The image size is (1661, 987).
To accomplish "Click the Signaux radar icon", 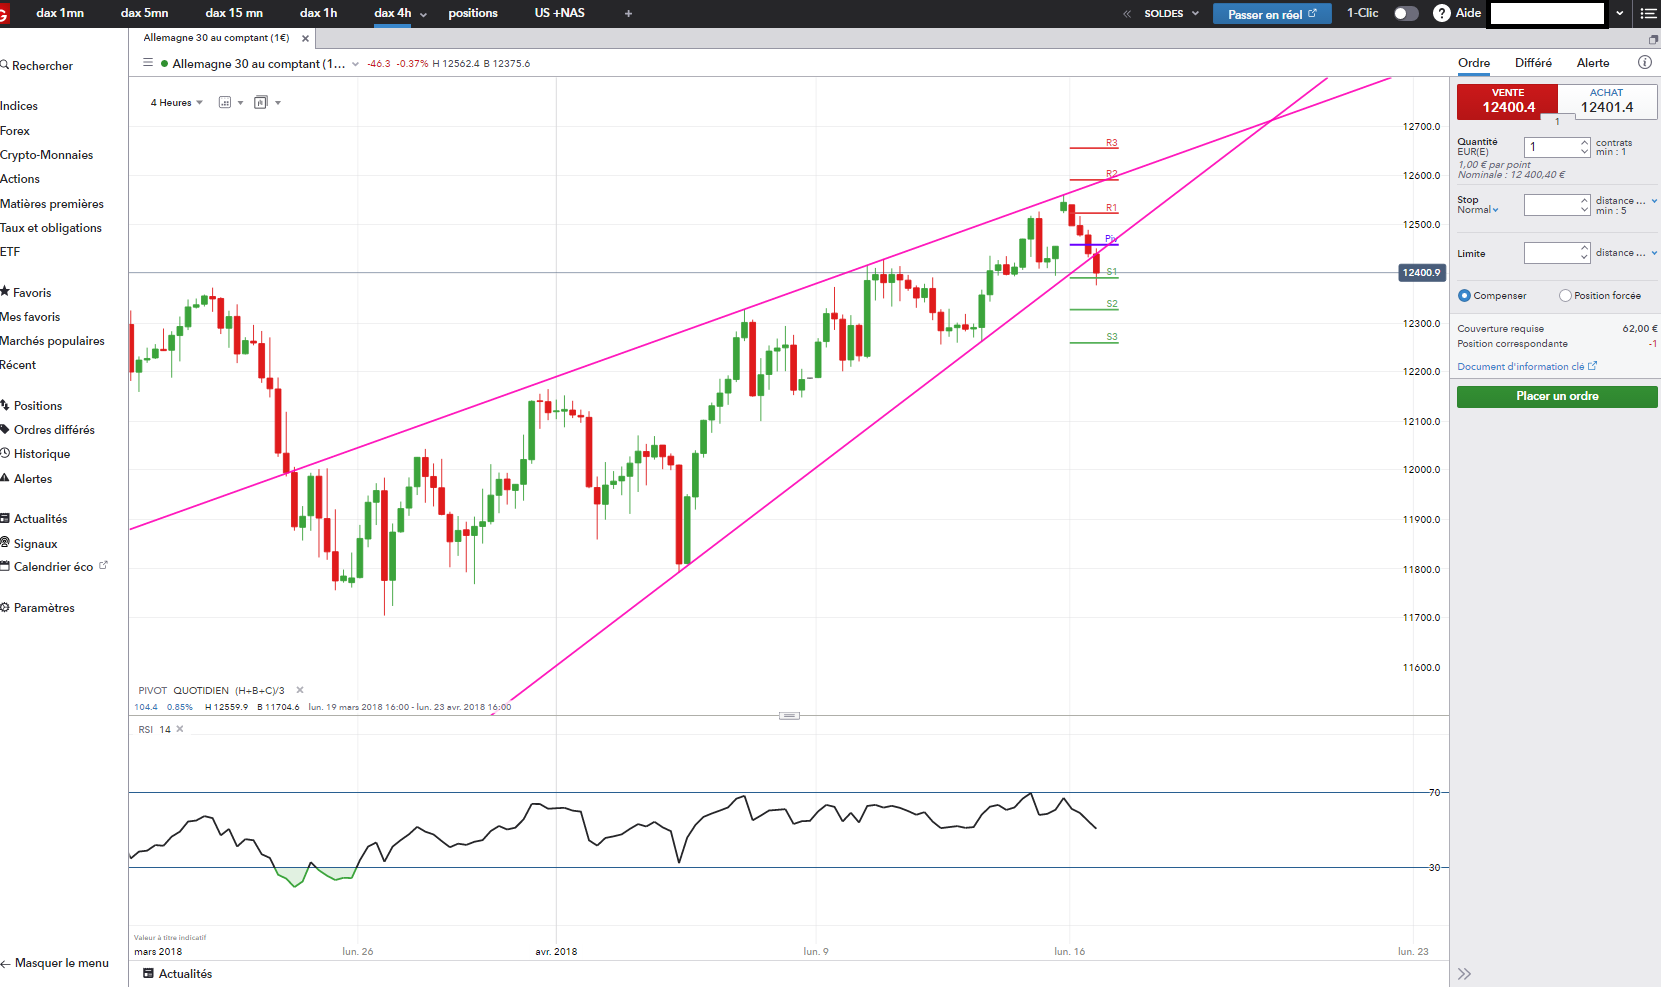I will [5, 542].
